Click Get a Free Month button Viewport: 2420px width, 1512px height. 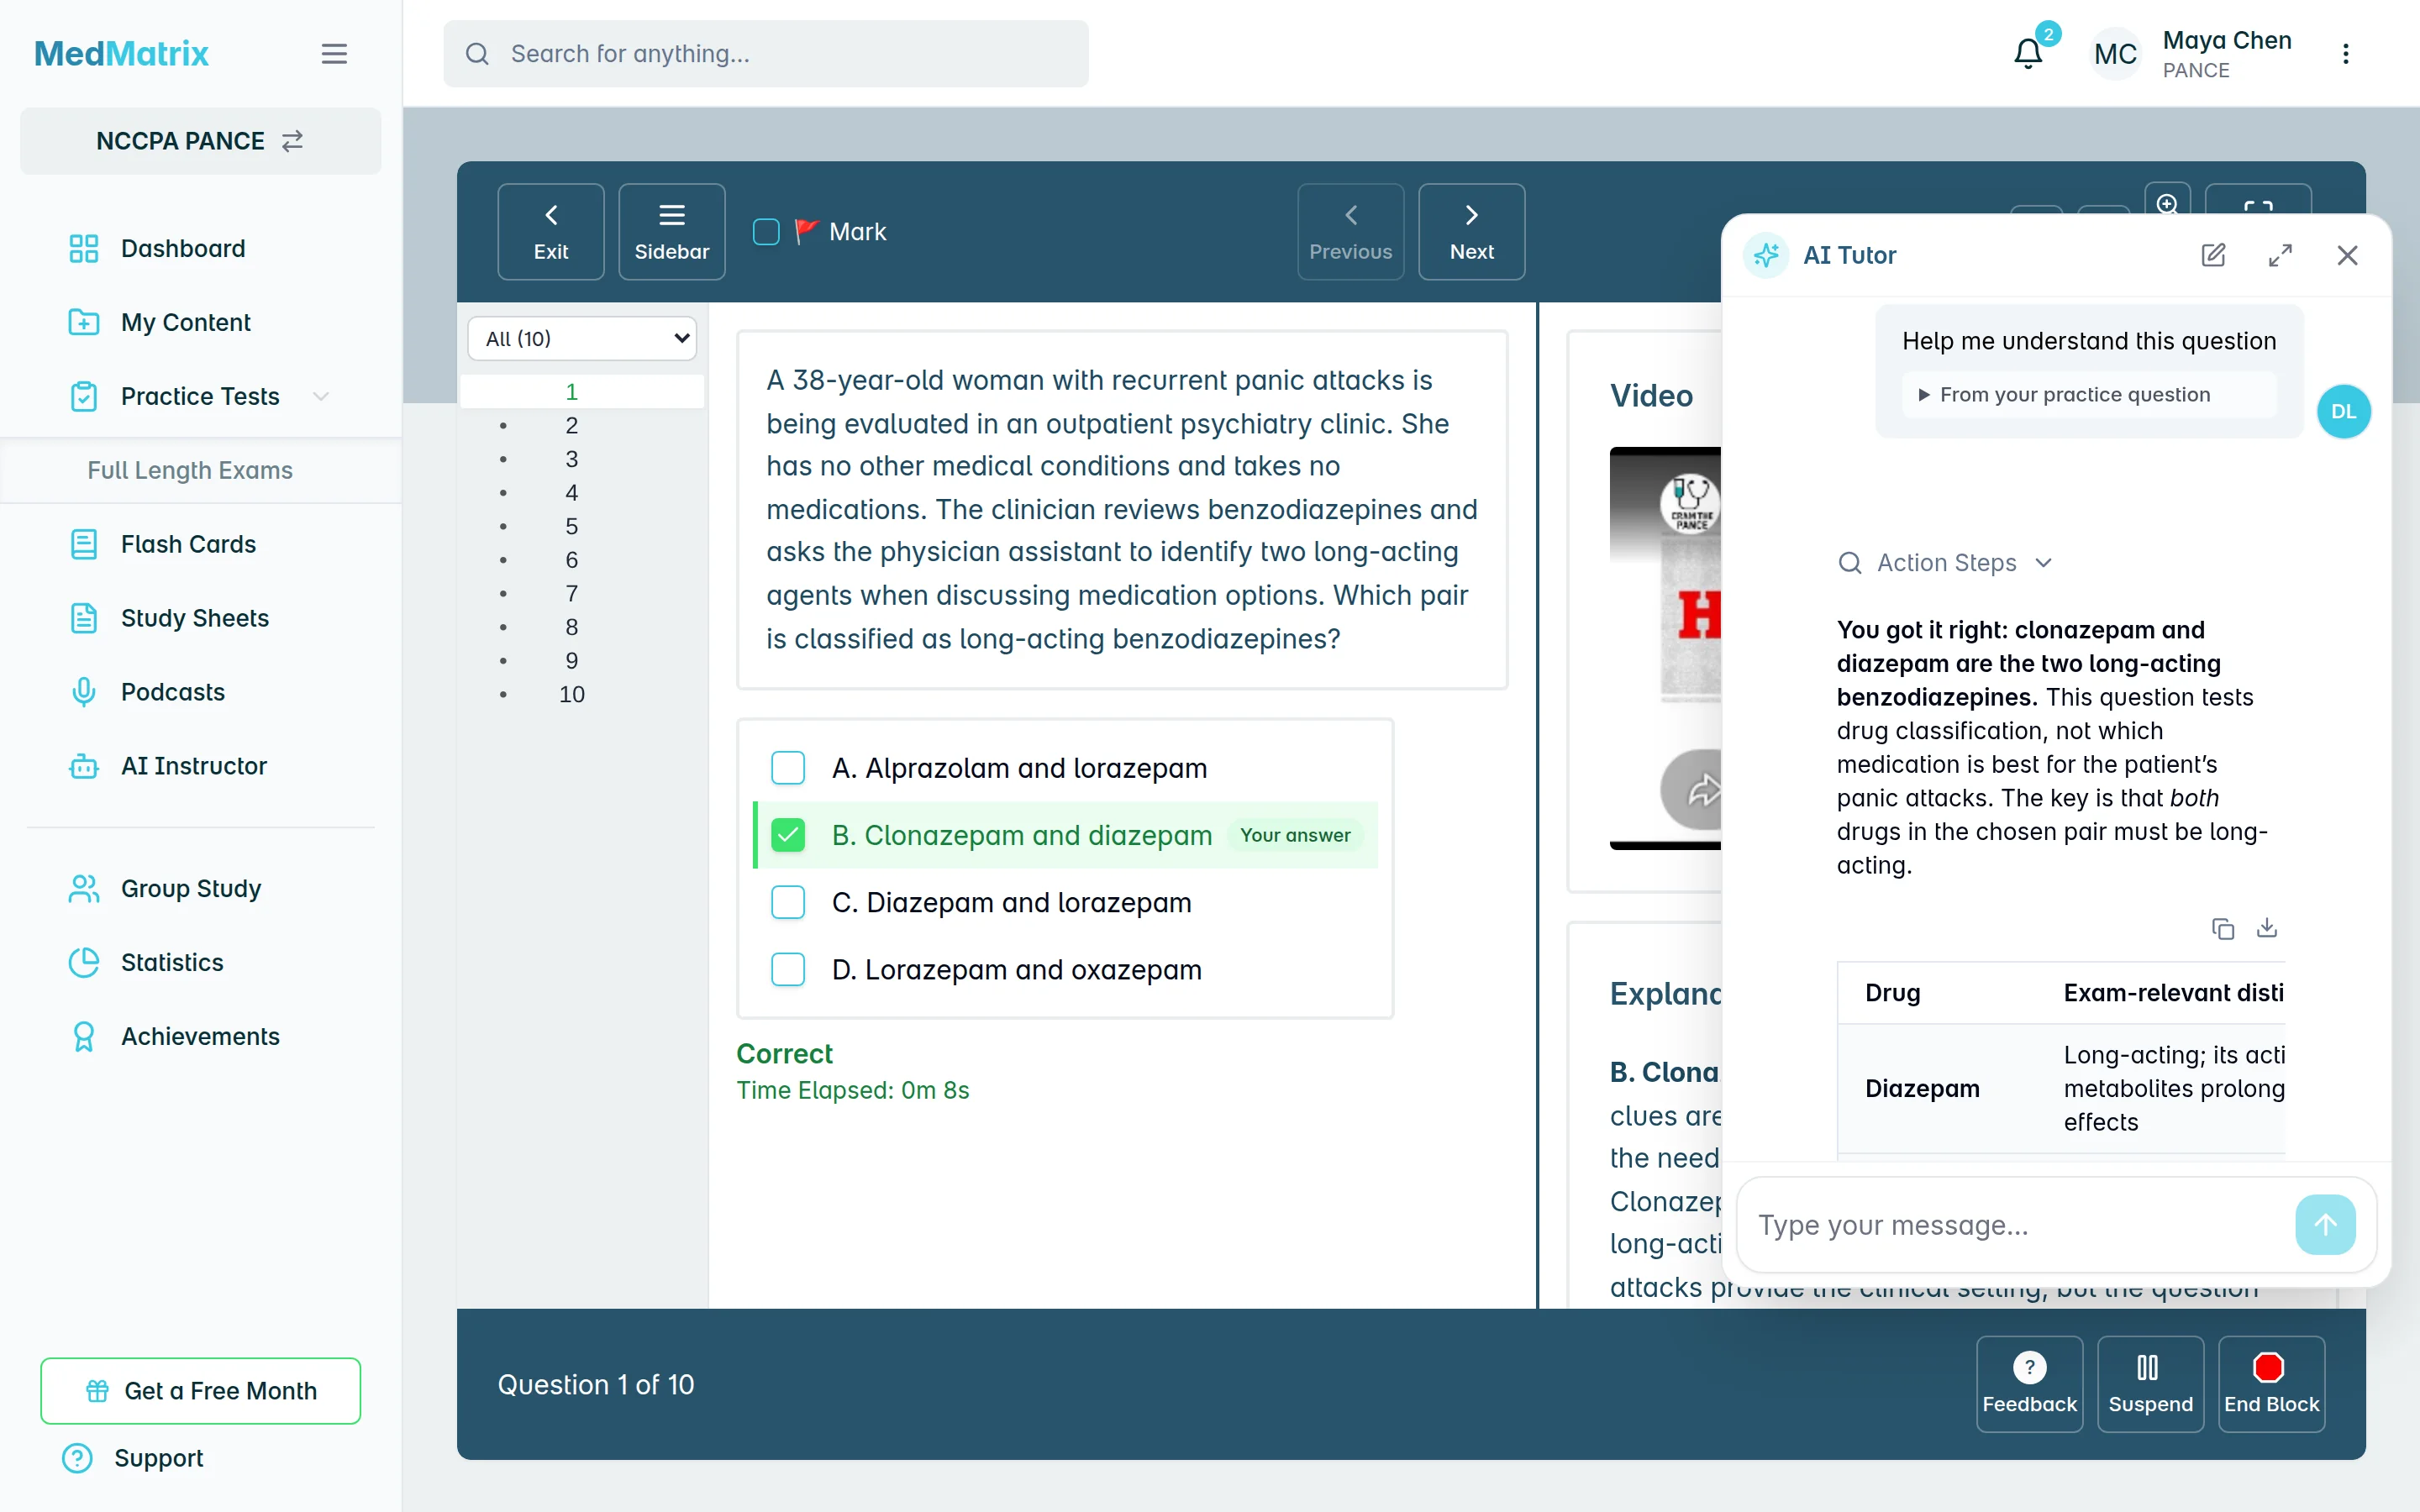click(x=200, y=1391)
